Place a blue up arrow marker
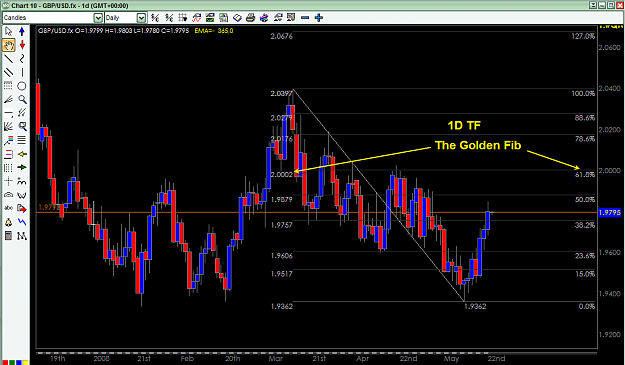 [x=22, y=31]
